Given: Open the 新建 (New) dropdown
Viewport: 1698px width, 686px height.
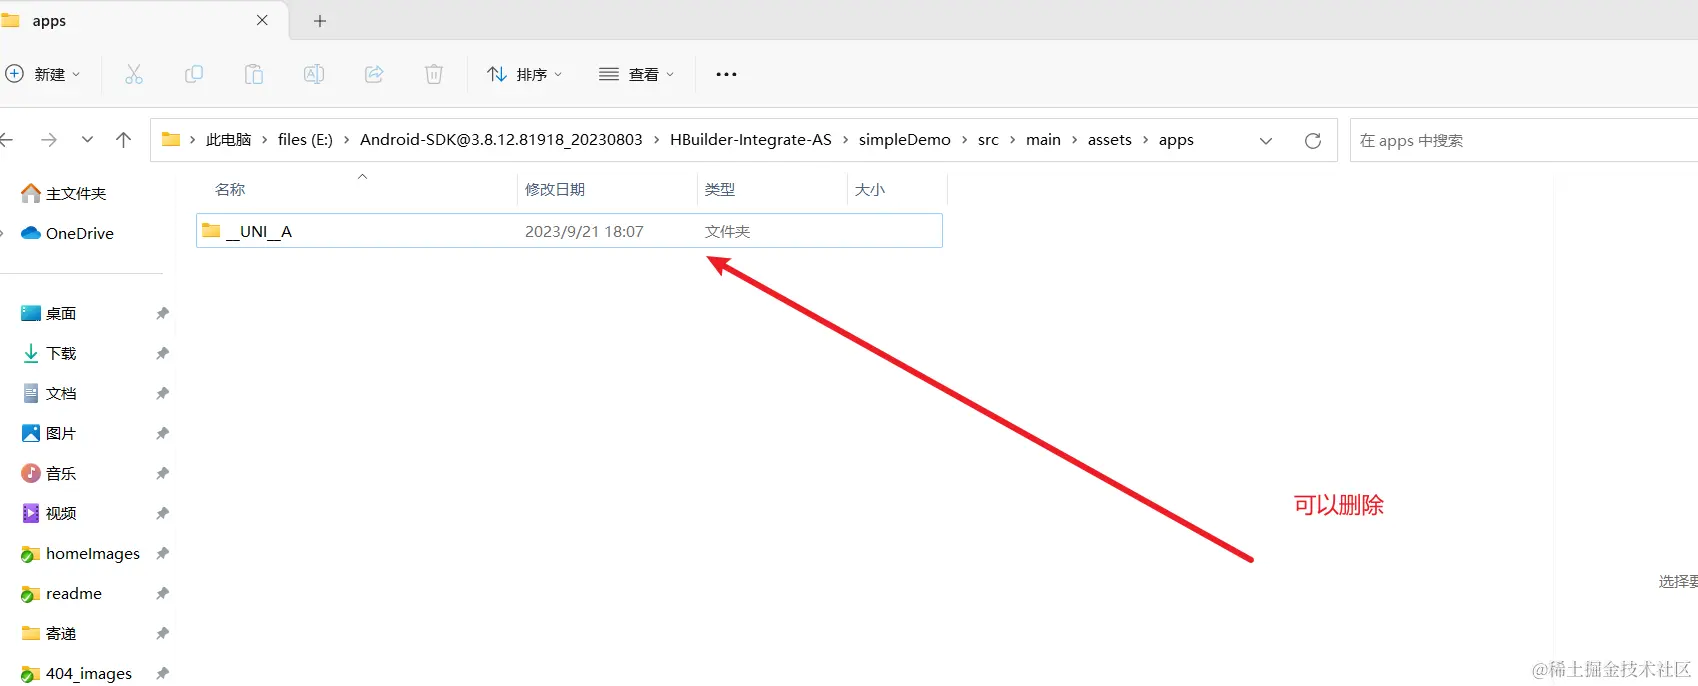Looking at the screenshot, I should 43,74.
